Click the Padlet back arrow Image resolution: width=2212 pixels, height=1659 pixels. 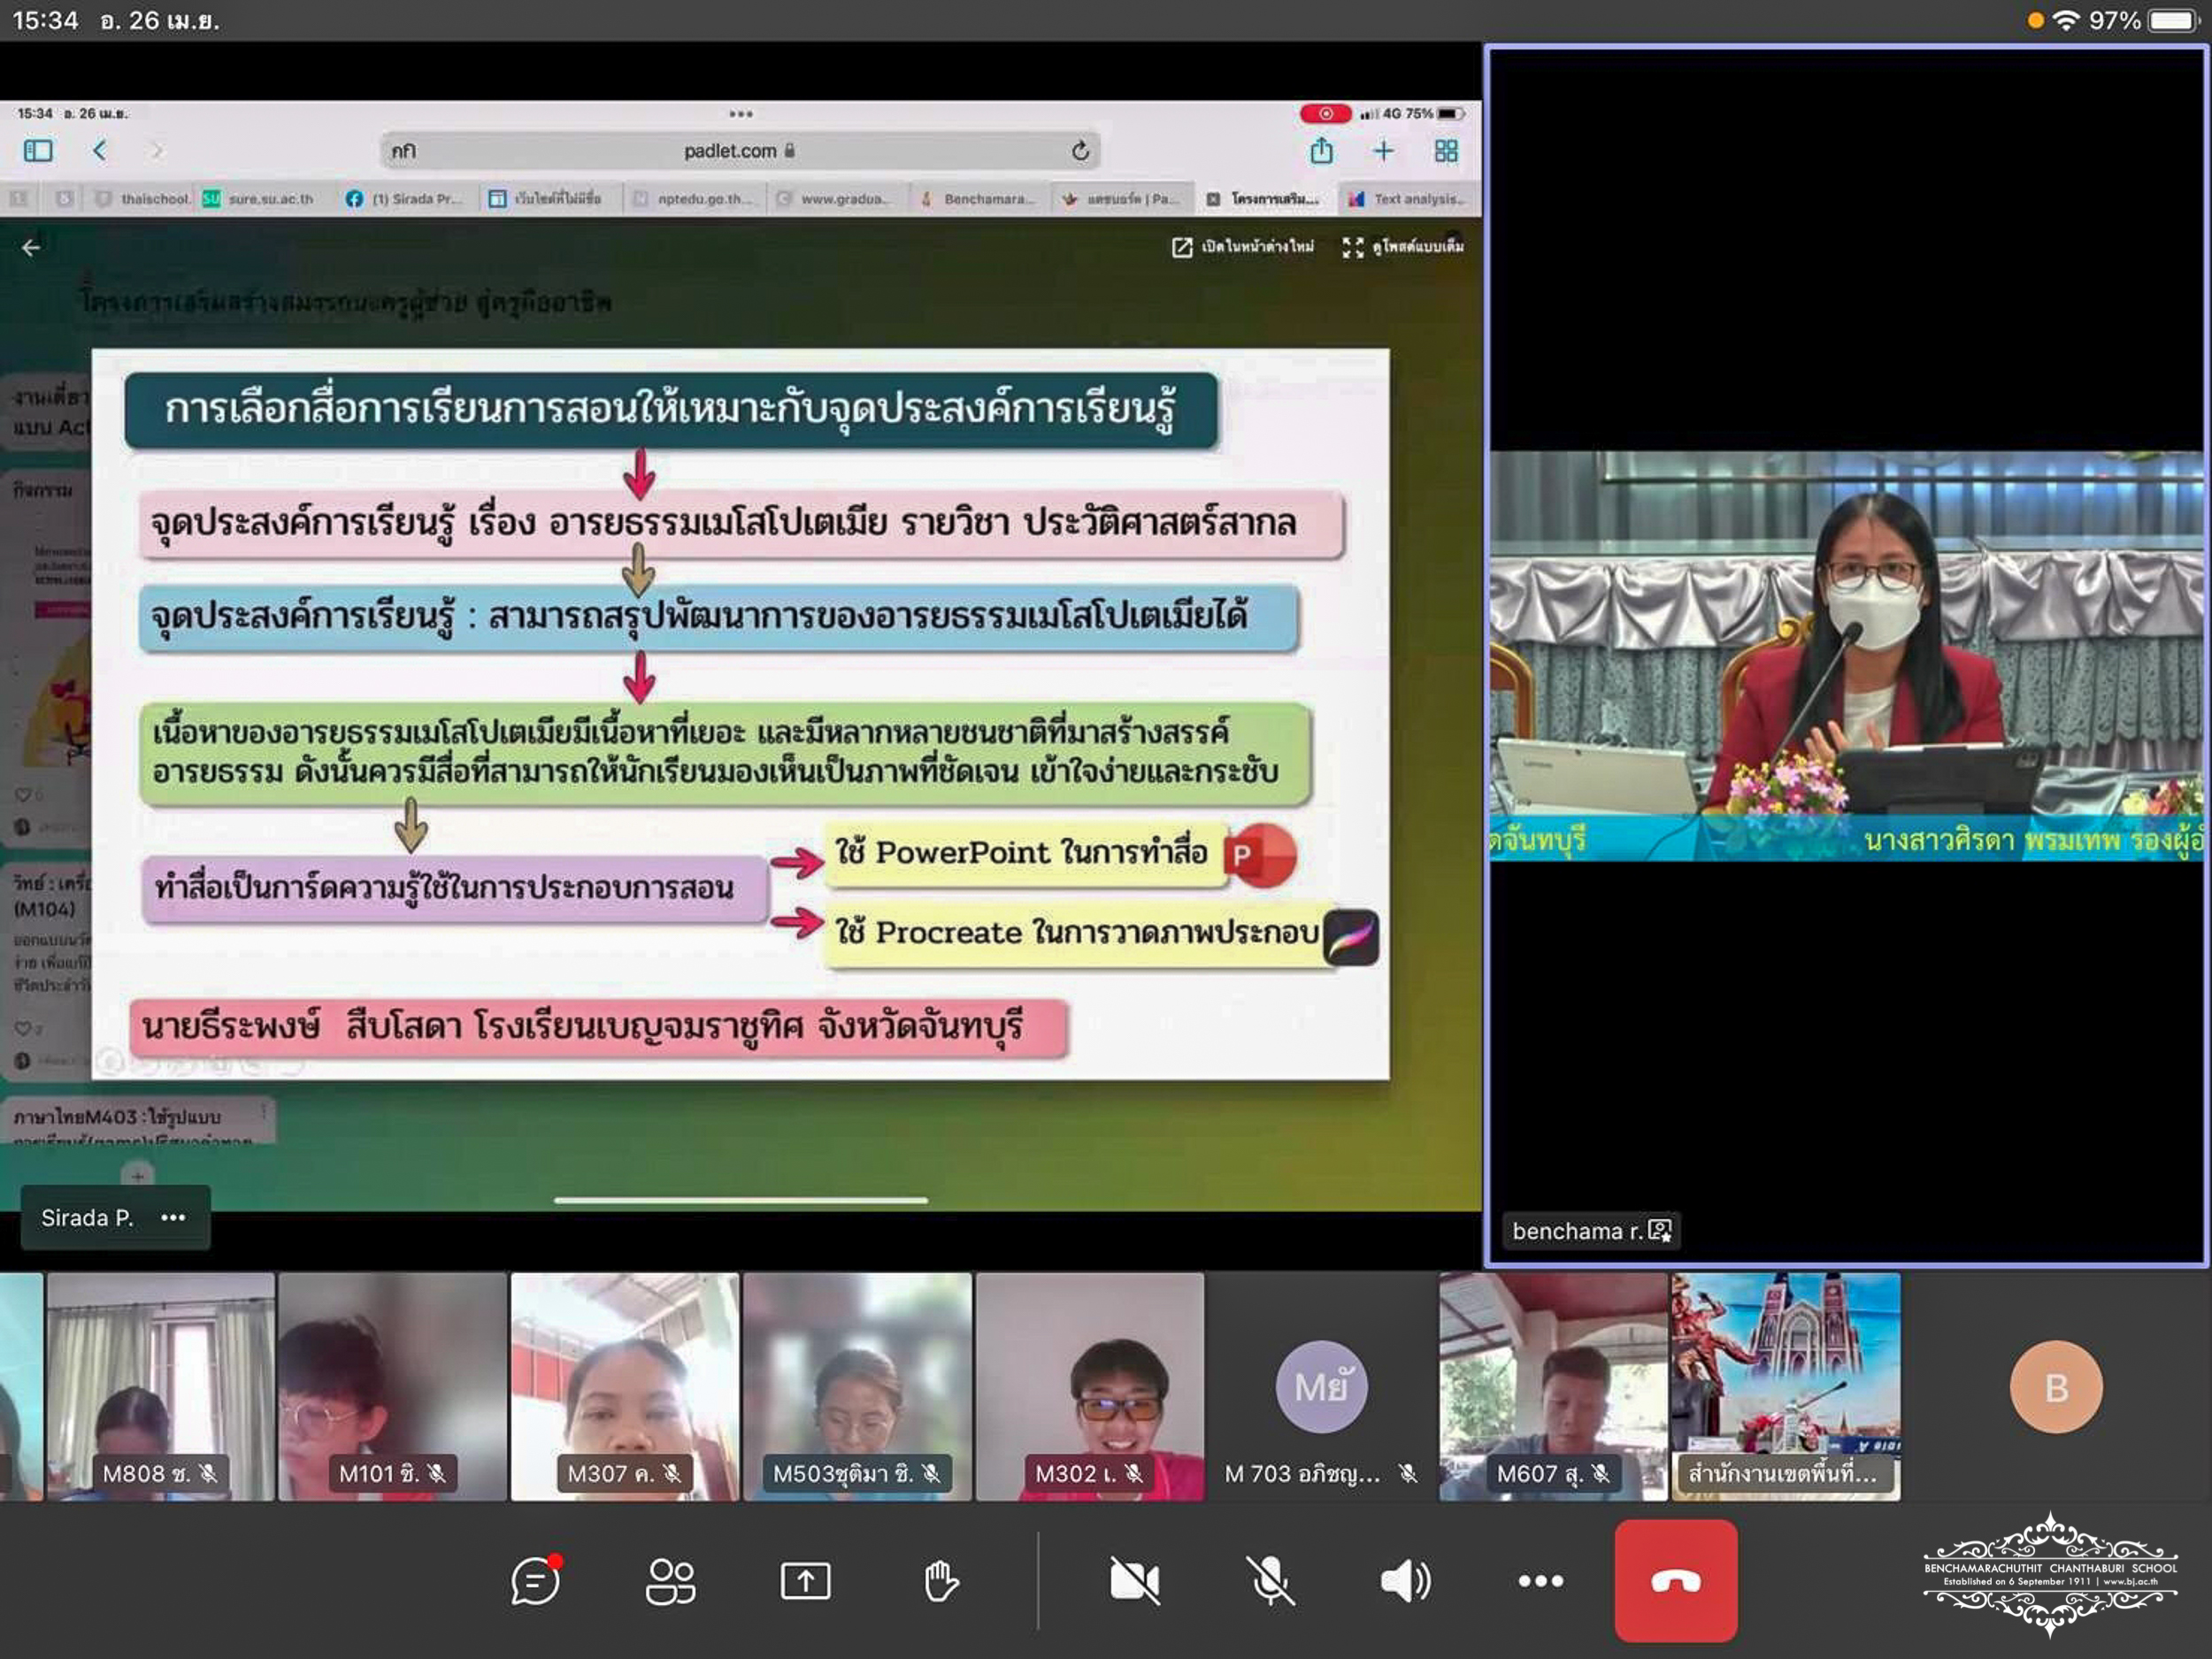[x=31, y=247]
